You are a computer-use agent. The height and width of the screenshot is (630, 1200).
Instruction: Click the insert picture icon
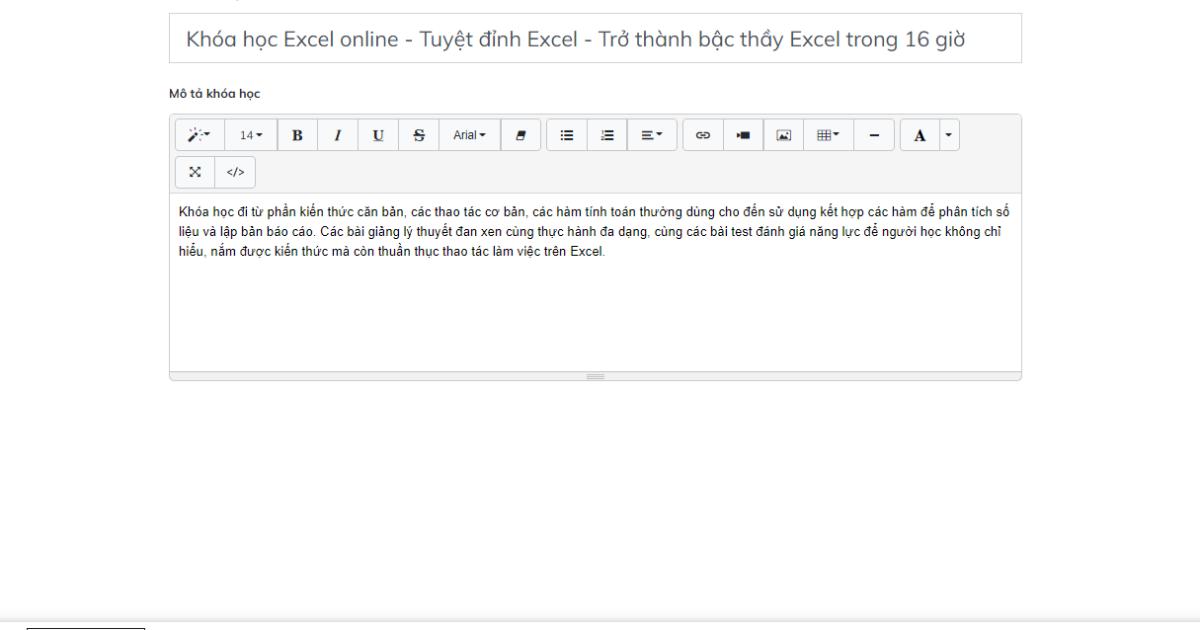(783, 134)
